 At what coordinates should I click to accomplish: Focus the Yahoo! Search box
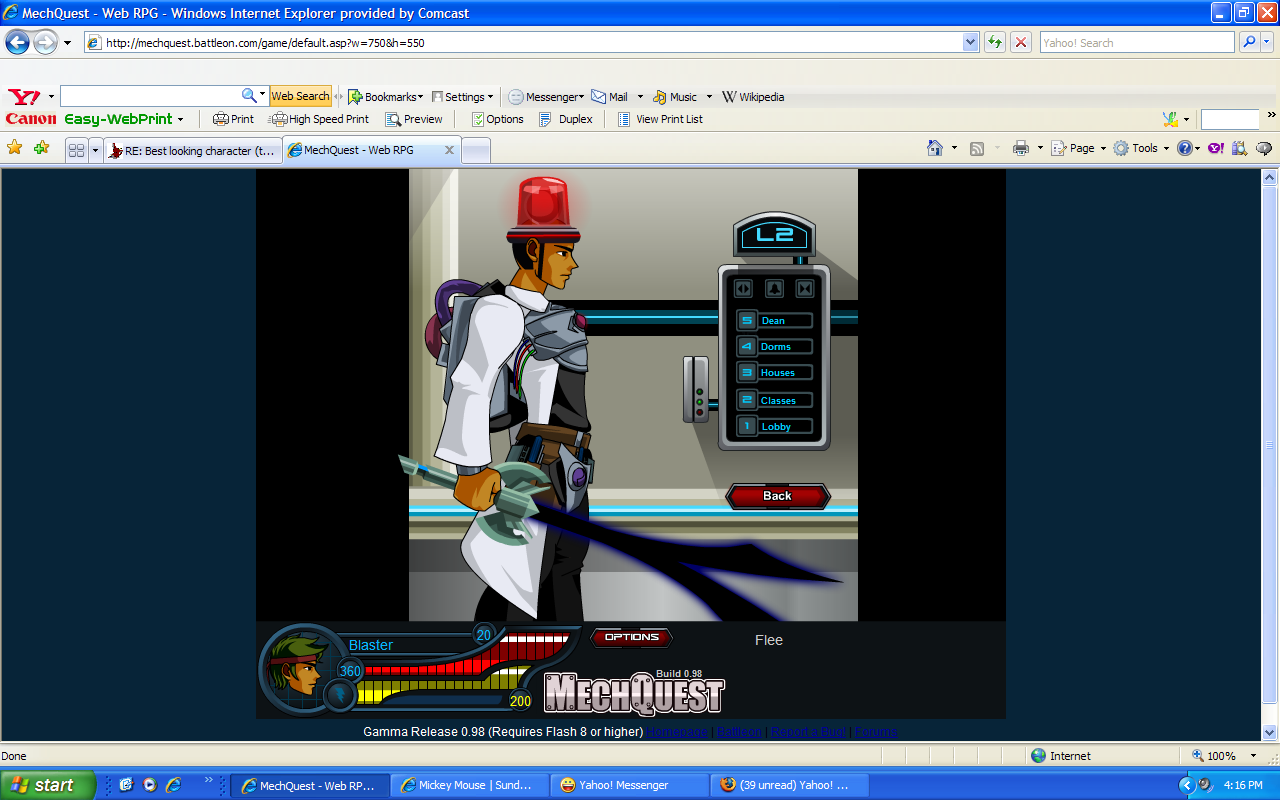[1137, 43]
